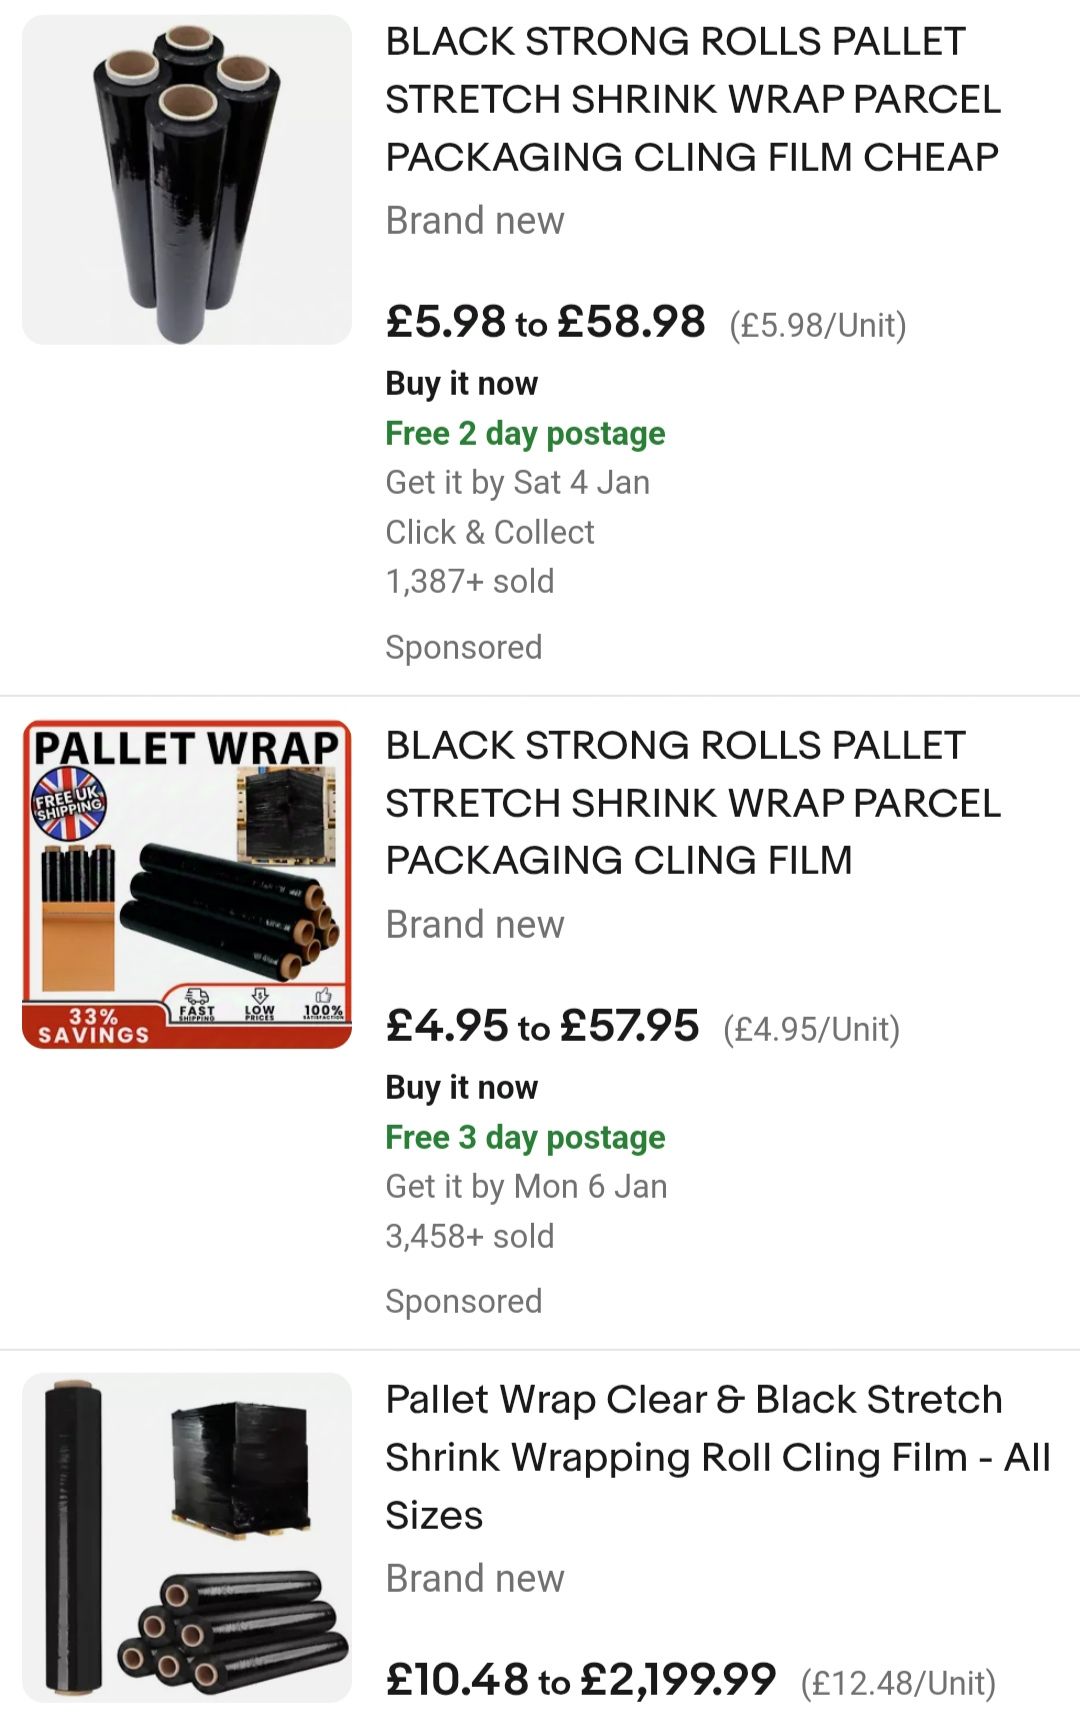Screen dimensions: 1080x1713
Task: Select the Click & Collect label
Action: point(490,532)
